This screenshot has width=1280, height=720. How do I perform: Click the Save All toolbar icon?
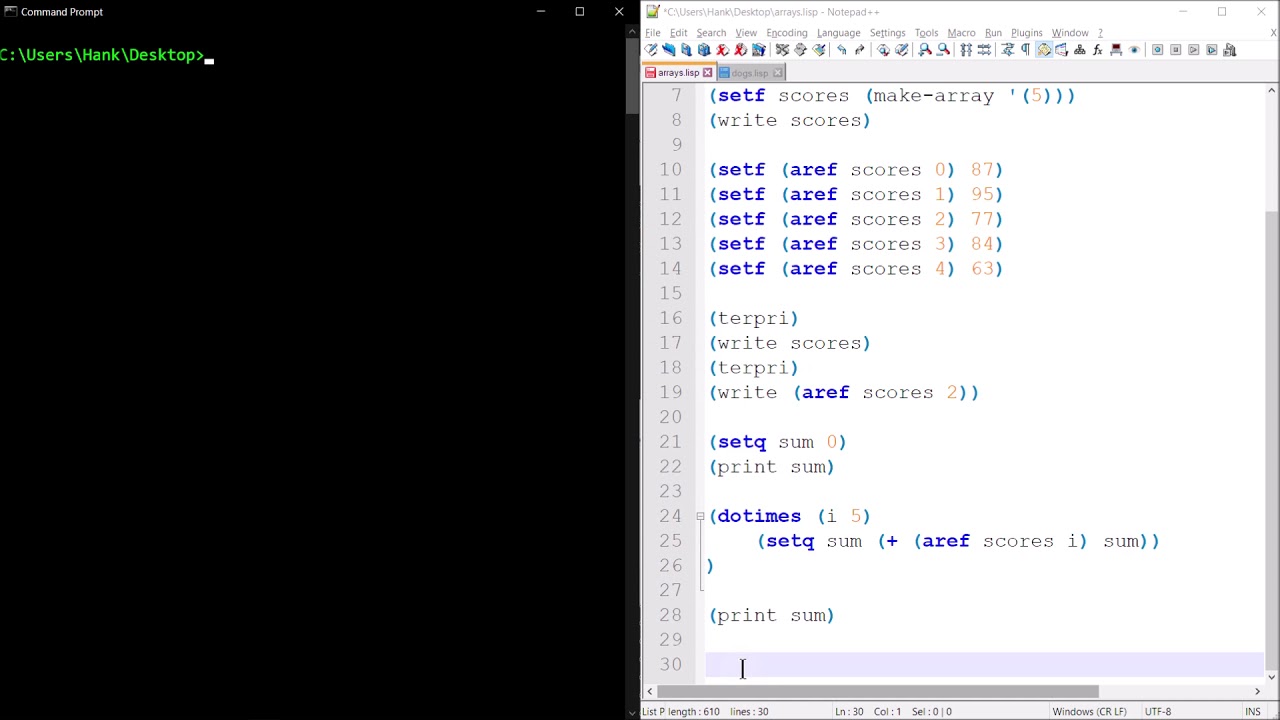click(704, 50)
